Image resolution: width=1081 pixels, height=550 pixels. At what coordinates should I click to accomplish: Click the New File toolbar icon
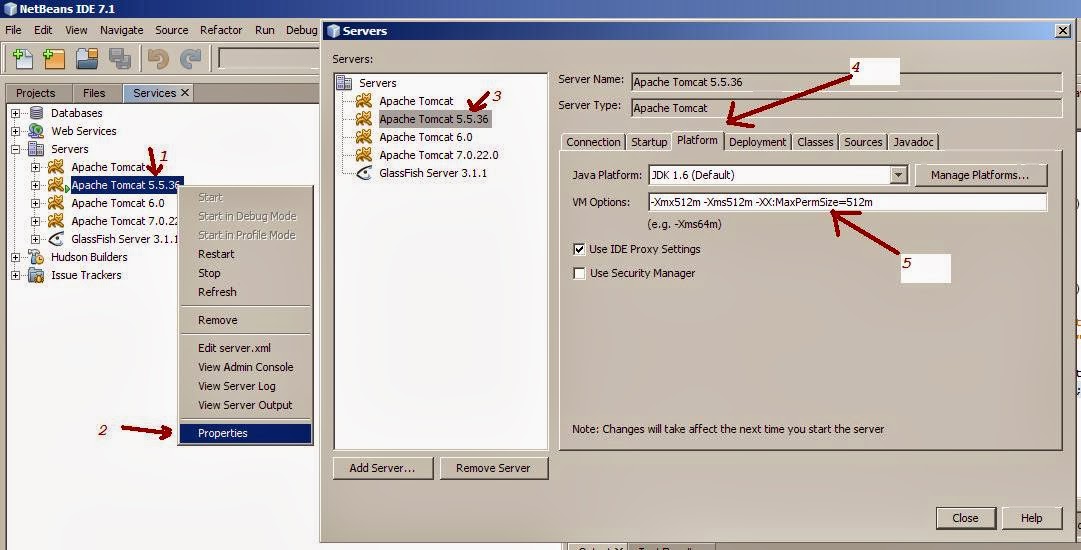pos(23,59)
